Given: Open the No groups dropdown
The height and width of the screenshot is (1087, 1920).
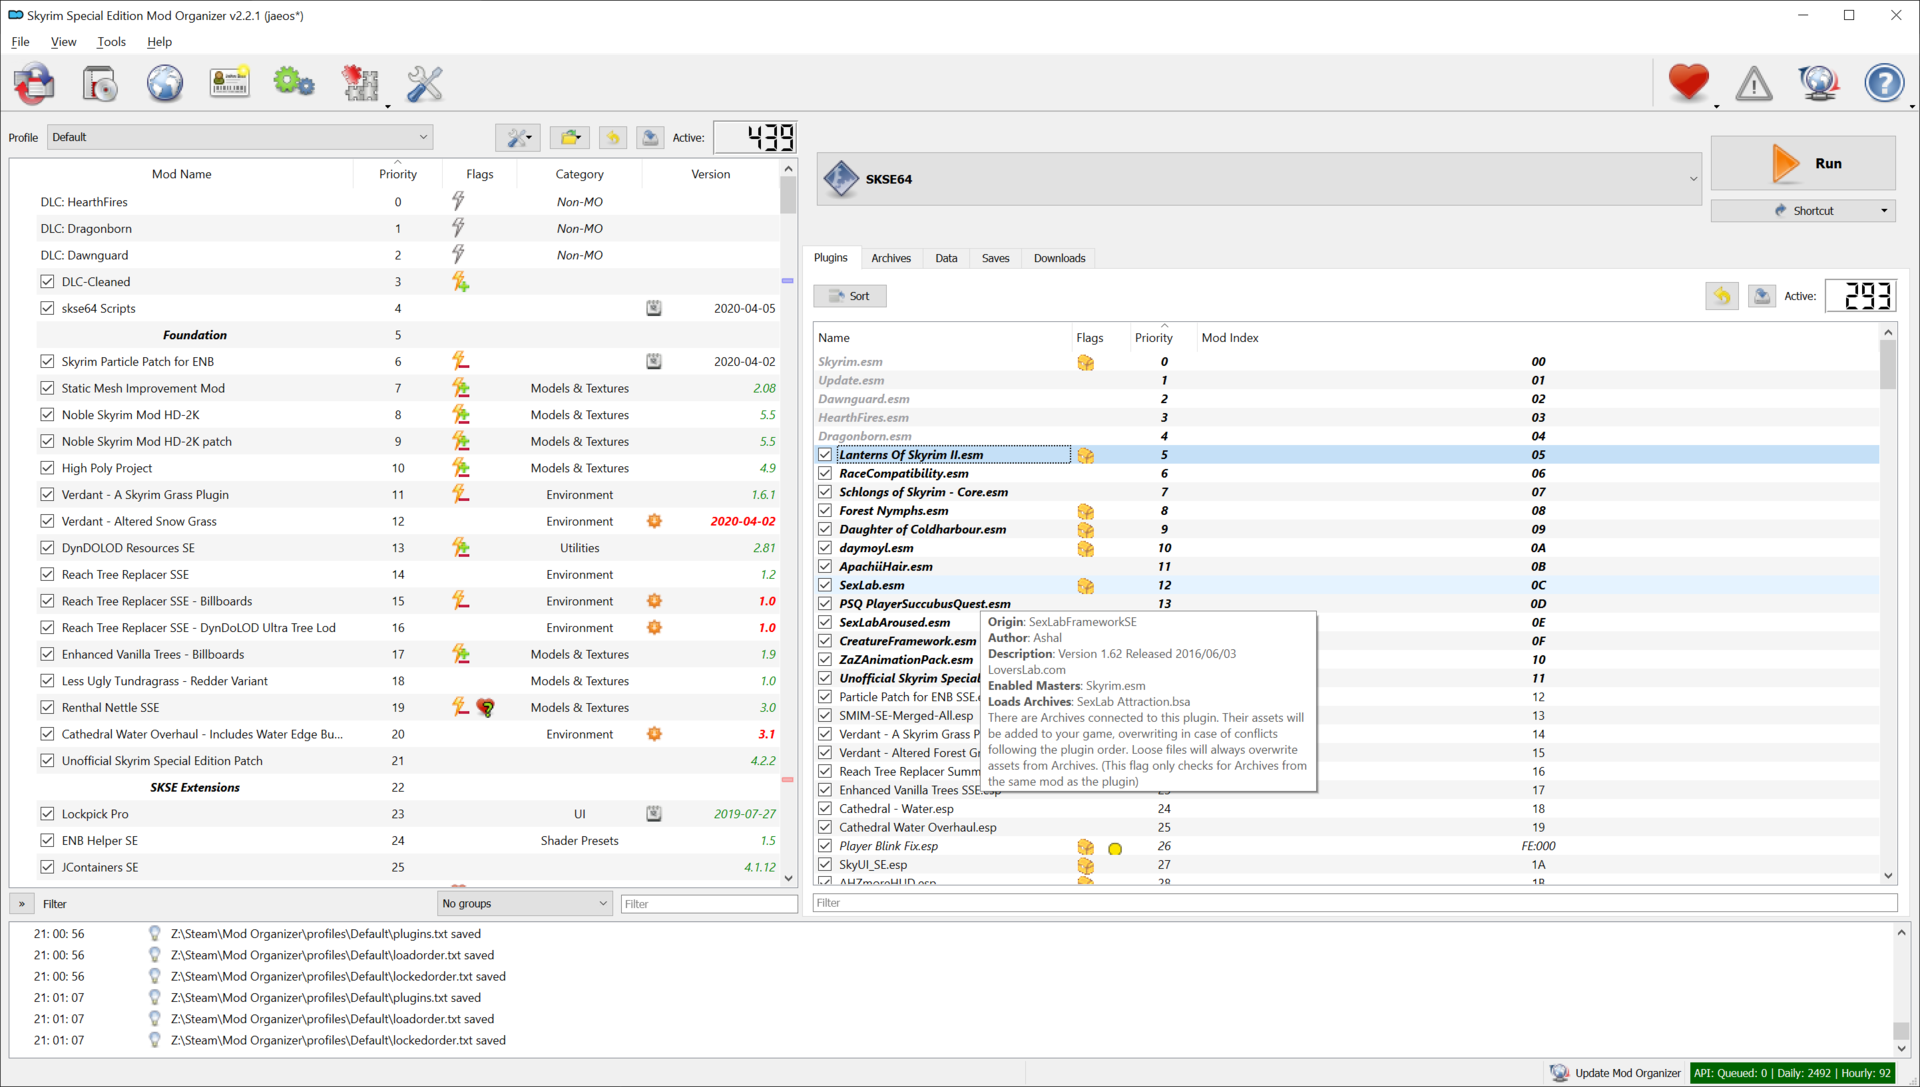Looking at the screenshot, I should (x=525, y=904).
